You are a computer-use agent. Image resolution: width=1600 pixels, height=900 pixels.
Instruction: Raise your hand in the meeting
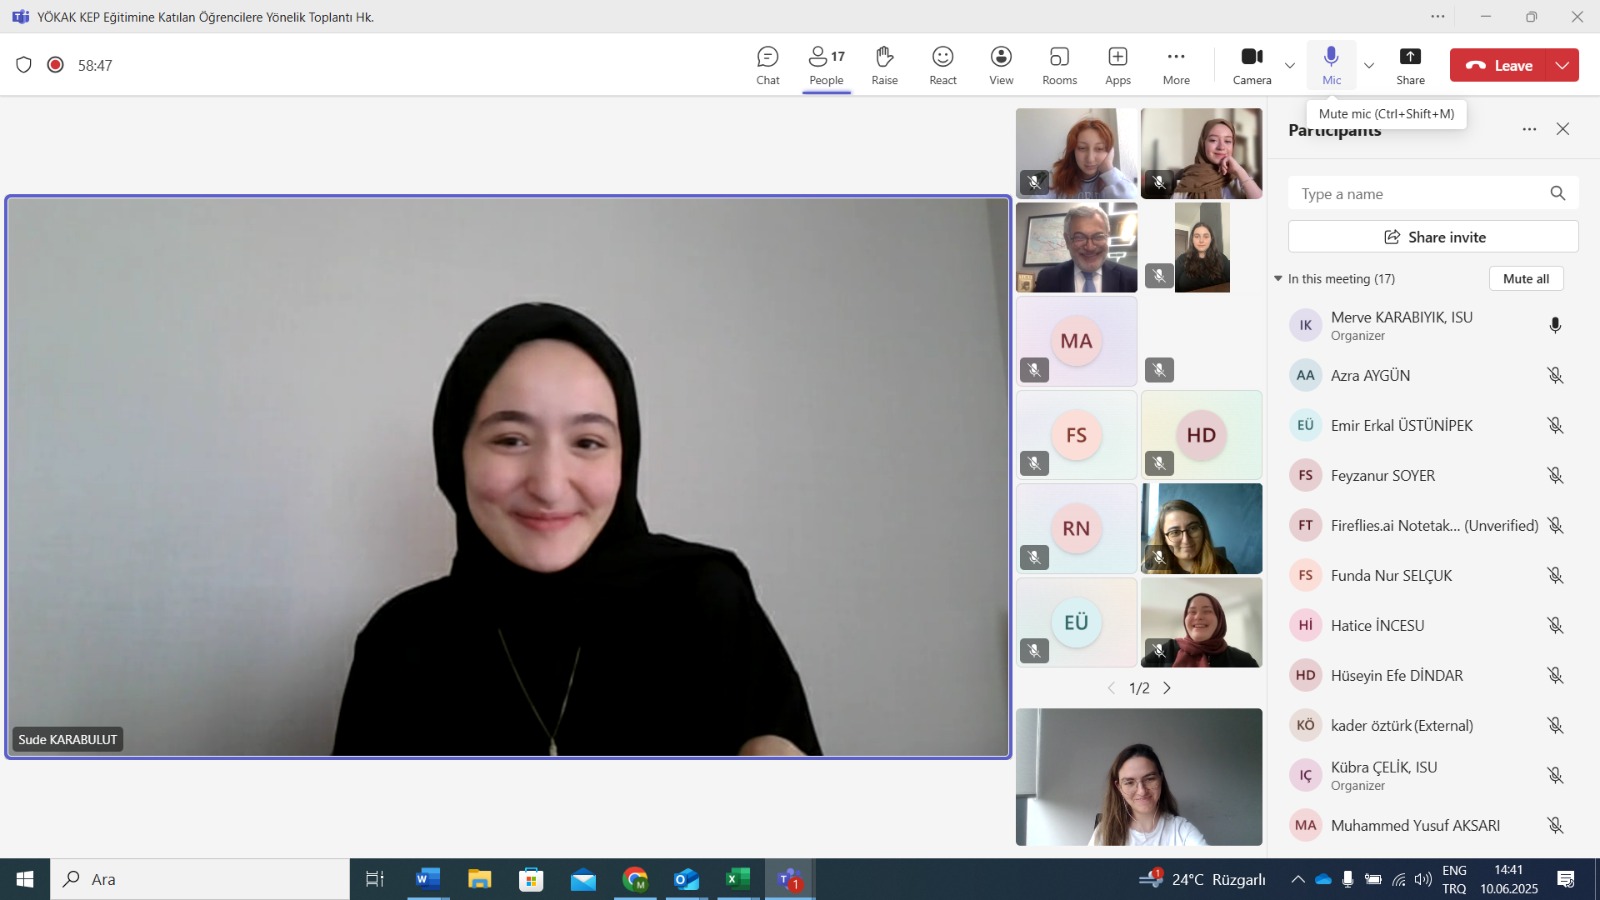[x=884, y=65]
